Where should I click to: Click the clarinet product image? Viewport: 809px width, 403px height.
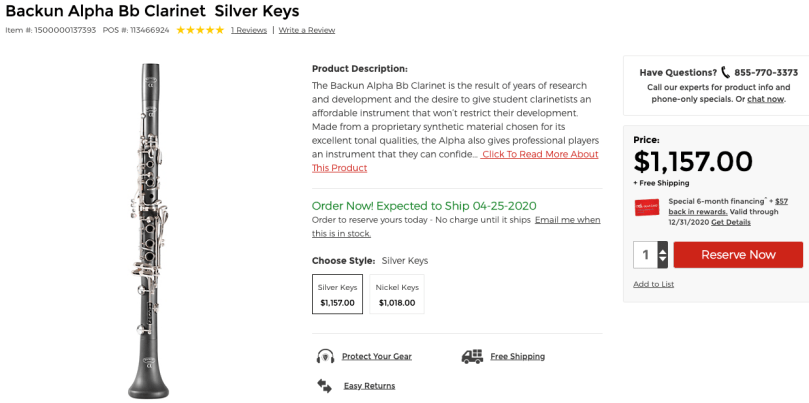click(x=151, y=230)
